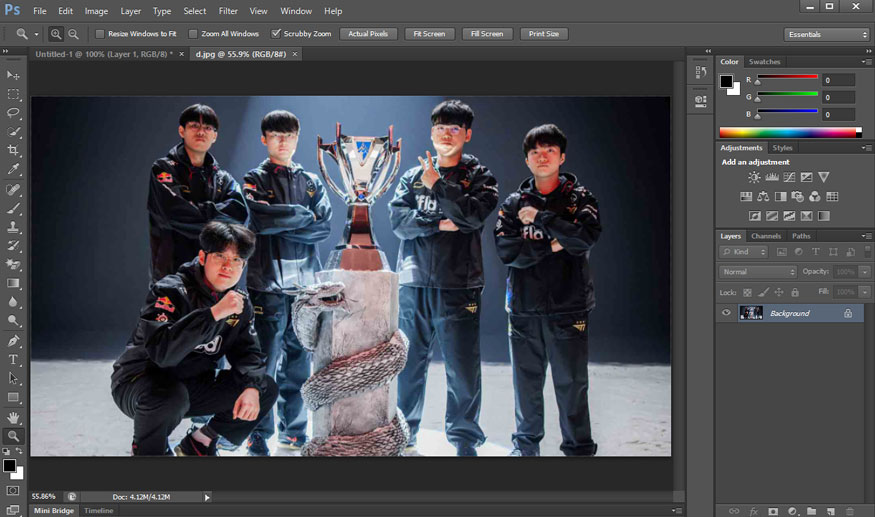This screenshot has width=875, height=517.
Task: Switch to the Swatches tab
Action: (x=764, y=62)
